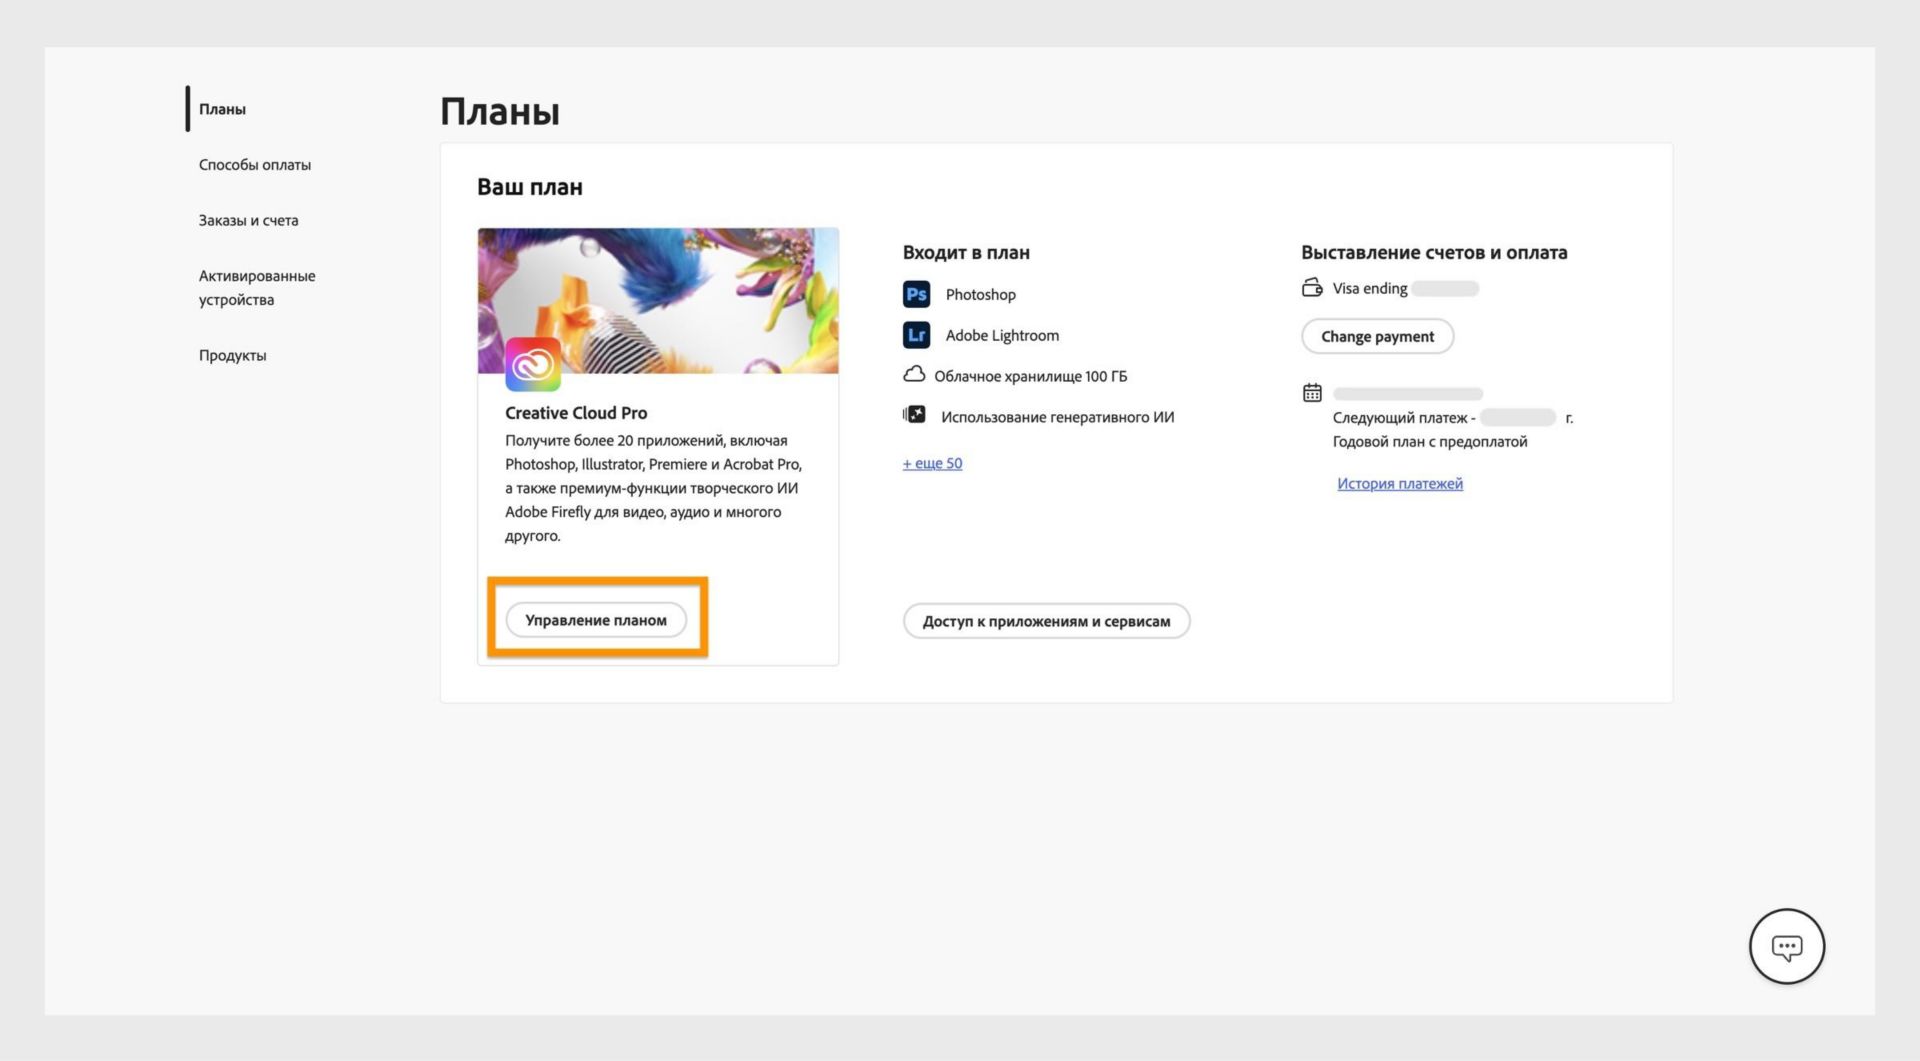Click the cloud storage icon
1920x1061 pixels.
point(914,375)
